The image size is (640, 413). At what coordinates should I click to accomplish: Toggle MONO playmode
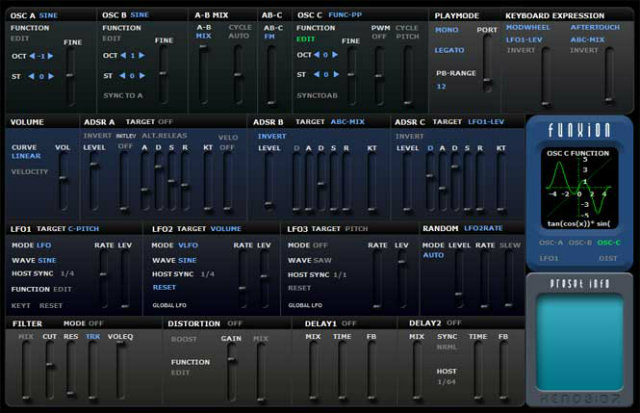tap(447, 30)
